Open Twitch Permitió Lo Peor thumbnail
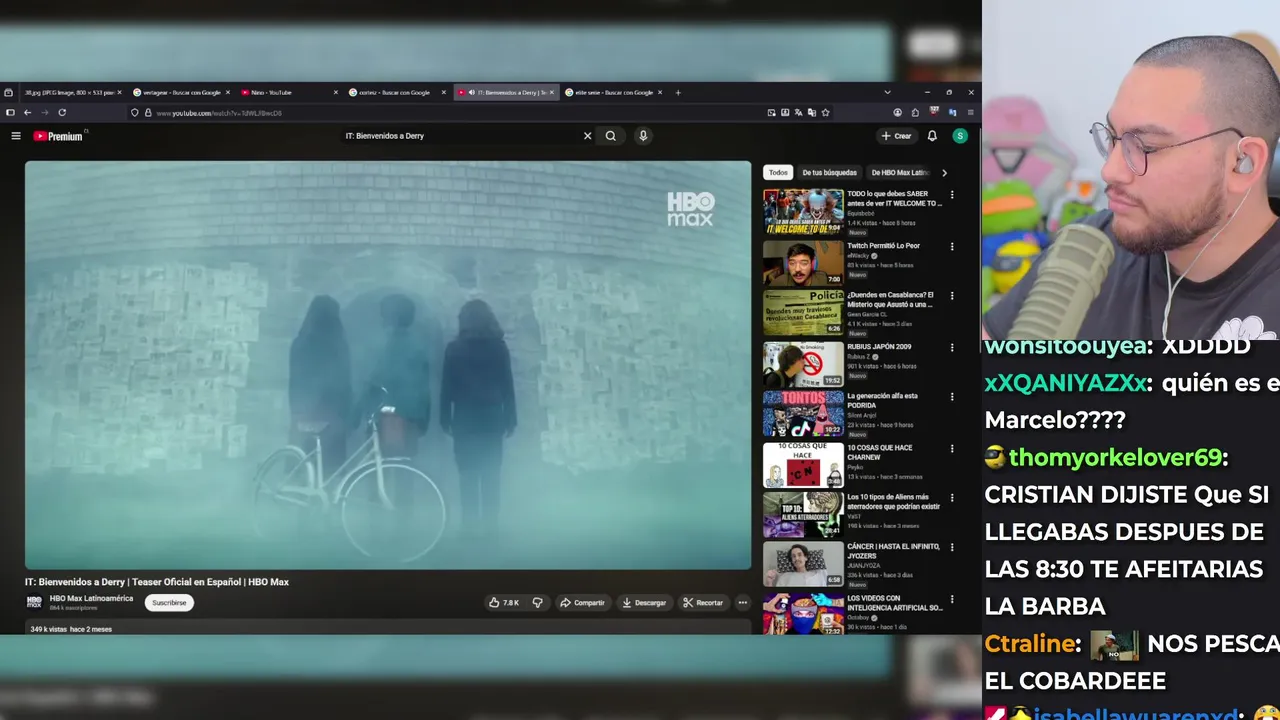 click(x=803, y=262)
